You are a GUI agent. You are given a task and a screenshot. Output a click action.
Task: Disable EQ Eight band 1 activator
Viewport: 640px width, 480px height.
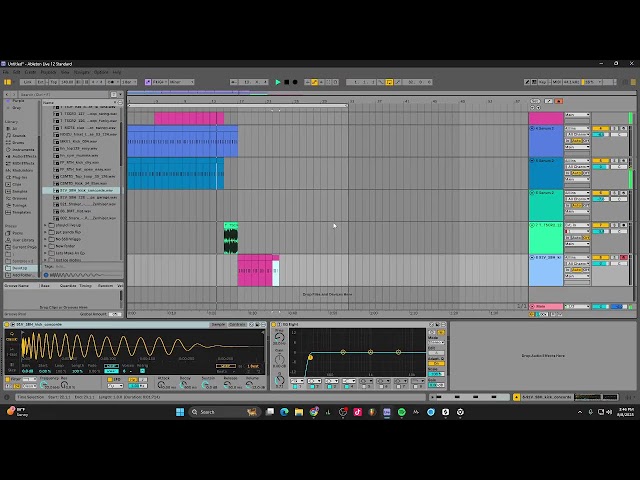[295, 387]
